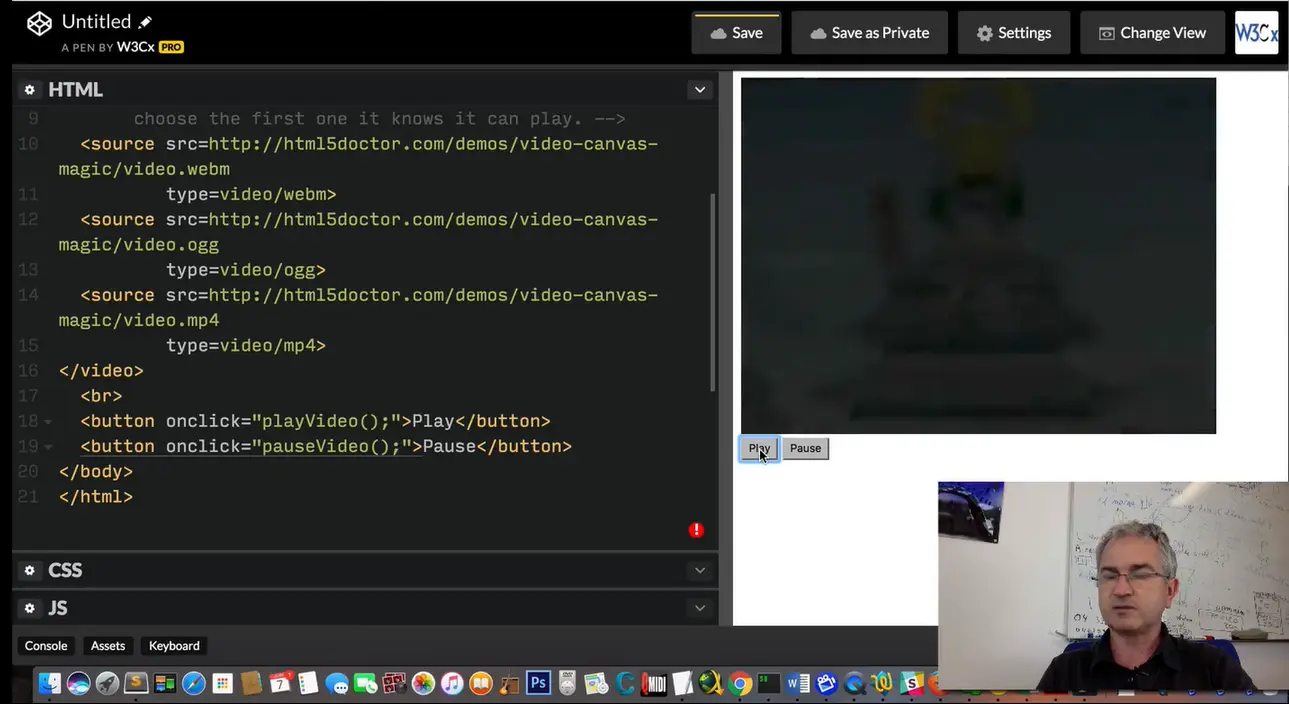Click the closing </video> tag line
Viewport: 1289px width, 704px height.
click(101, 371)
